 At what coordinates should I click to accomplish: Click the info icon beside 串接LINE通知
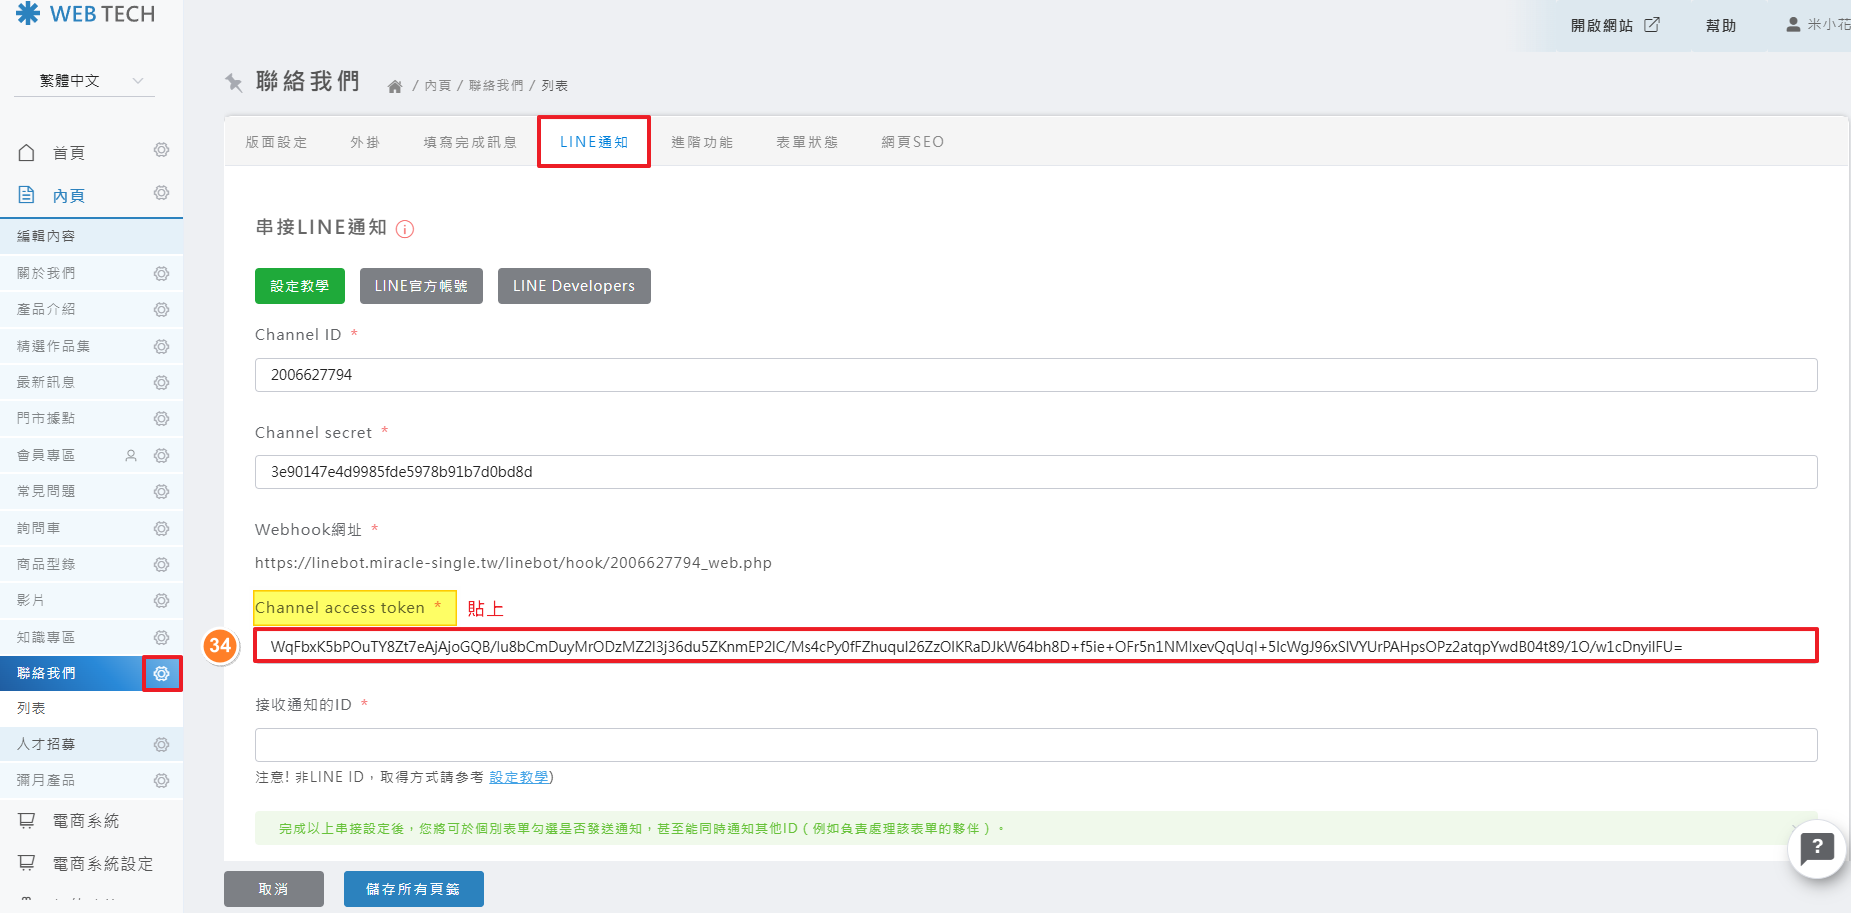[x=405, y=229]
